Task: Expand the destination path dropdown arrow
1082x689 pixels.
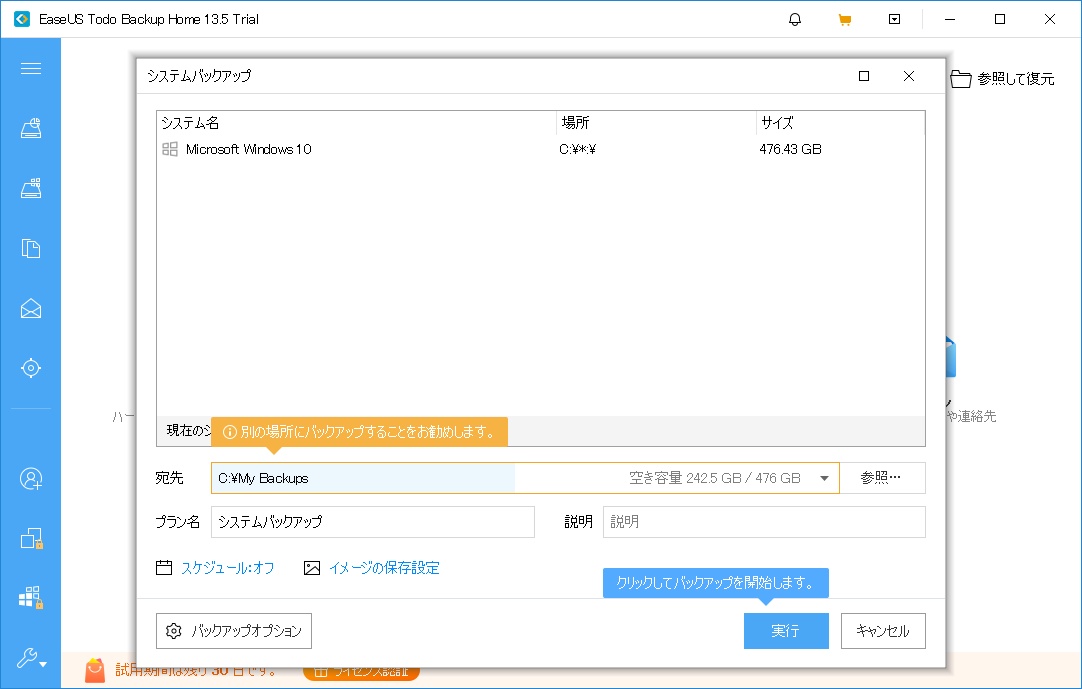Action: pyautogui.click(x=824, y=478)
